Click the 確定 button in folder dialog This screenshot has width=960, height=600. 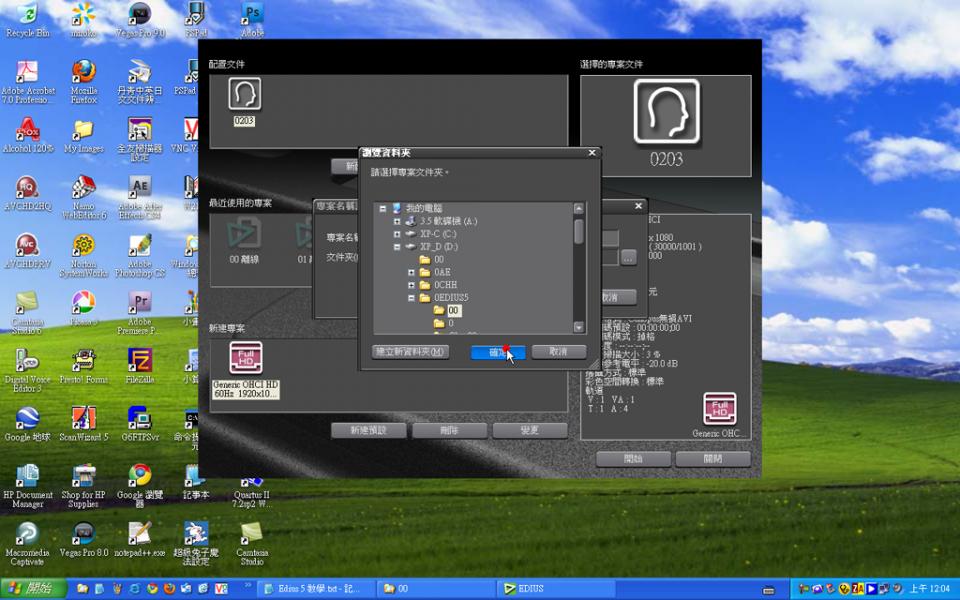click(497, 352)
